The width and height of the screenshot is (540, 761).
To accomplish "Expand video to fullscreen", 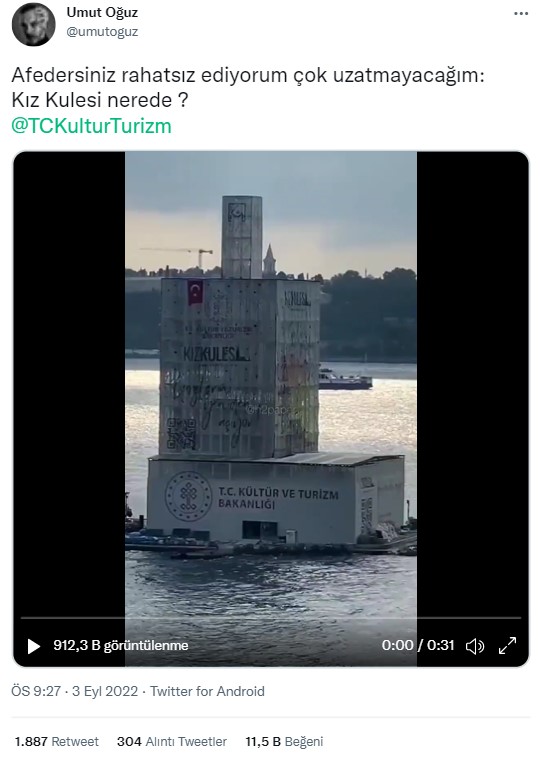I will tap(507, 645).
